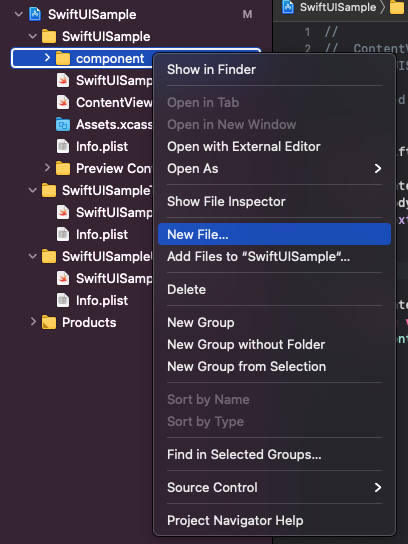408x544 pixels.
Task: Expand the Products folder
Action: point(33,322)
